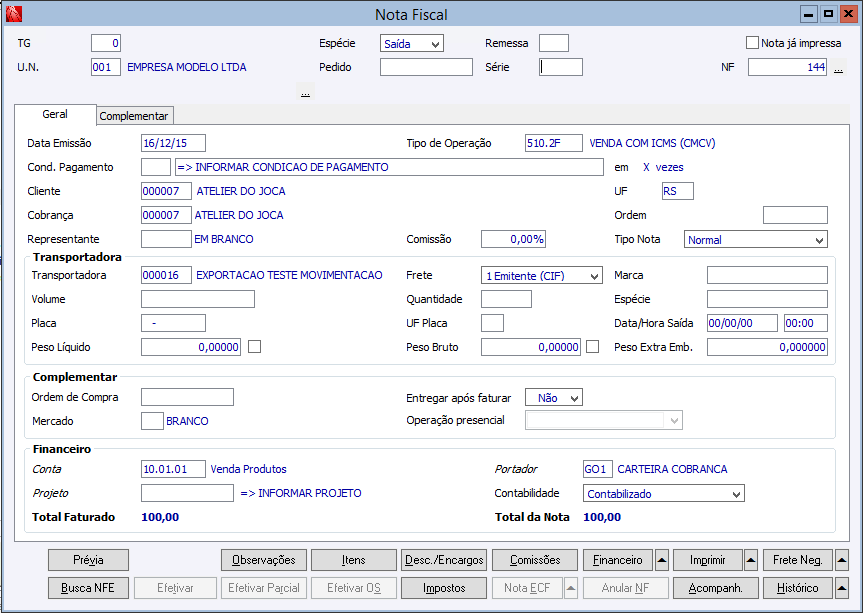
Task: Click the red application icon in title bar
Action: click(13, 14)
